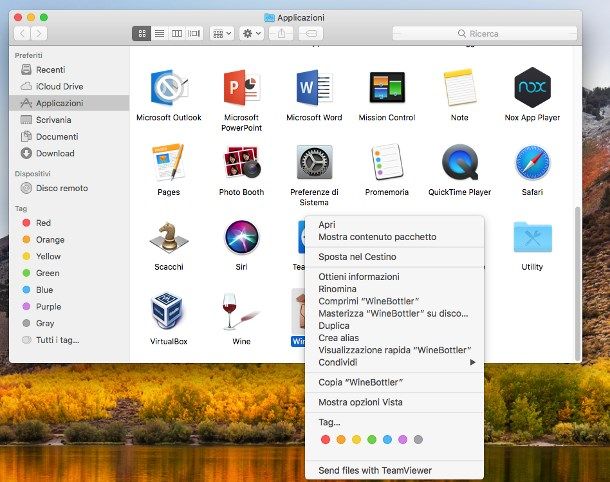Viewport: 610px width, 482px height.
Task: Select the VirtualBox app icon
Action: (x=167, y=311)
